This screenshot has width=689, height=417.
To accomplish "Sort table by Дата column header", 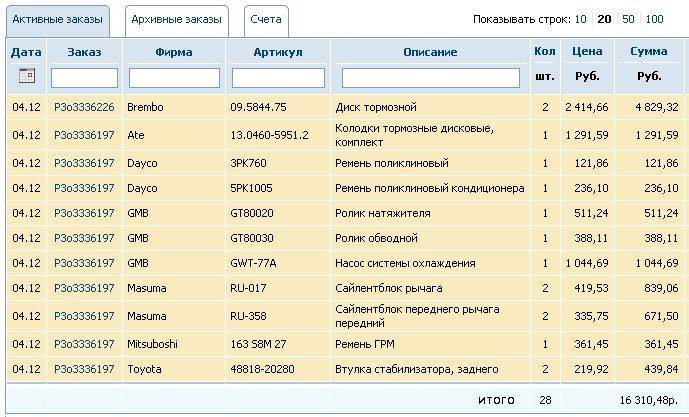I will pyautogui.click(x=27, y=51).
